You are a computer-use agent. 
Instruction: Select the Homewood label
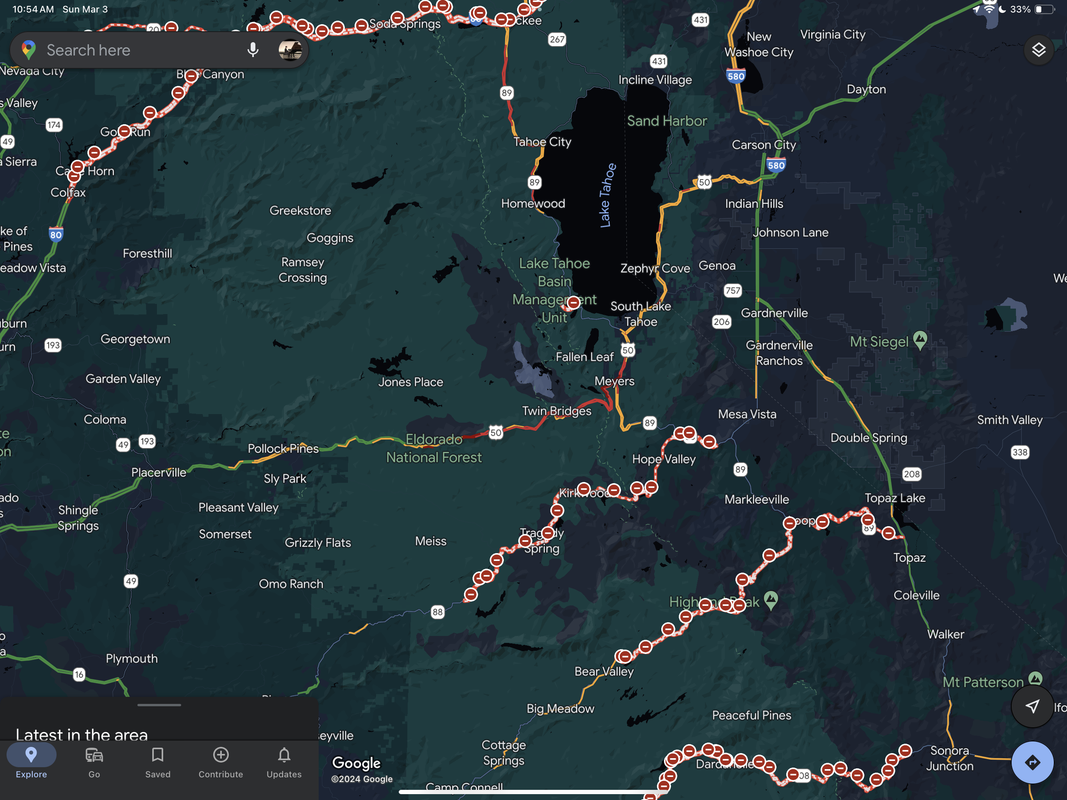[x=533, y=203]
